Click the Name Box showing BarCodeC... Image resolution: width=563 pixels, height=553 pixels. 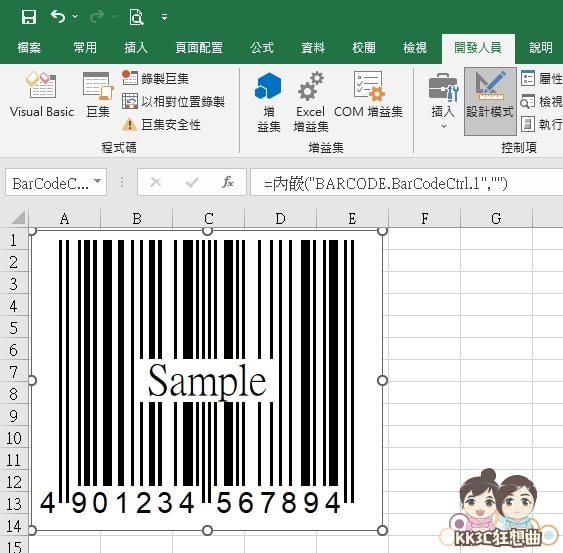pyautogui.click(x=50, y=183)
